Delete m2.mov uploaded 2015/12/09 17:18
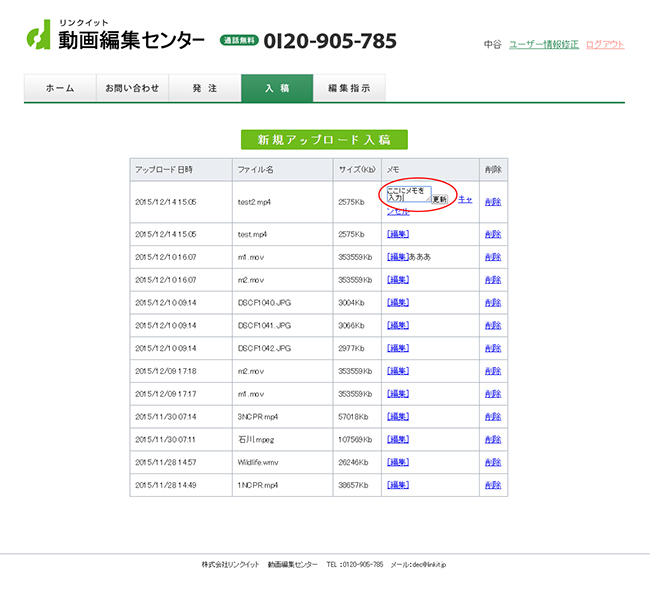 point(493,371)
